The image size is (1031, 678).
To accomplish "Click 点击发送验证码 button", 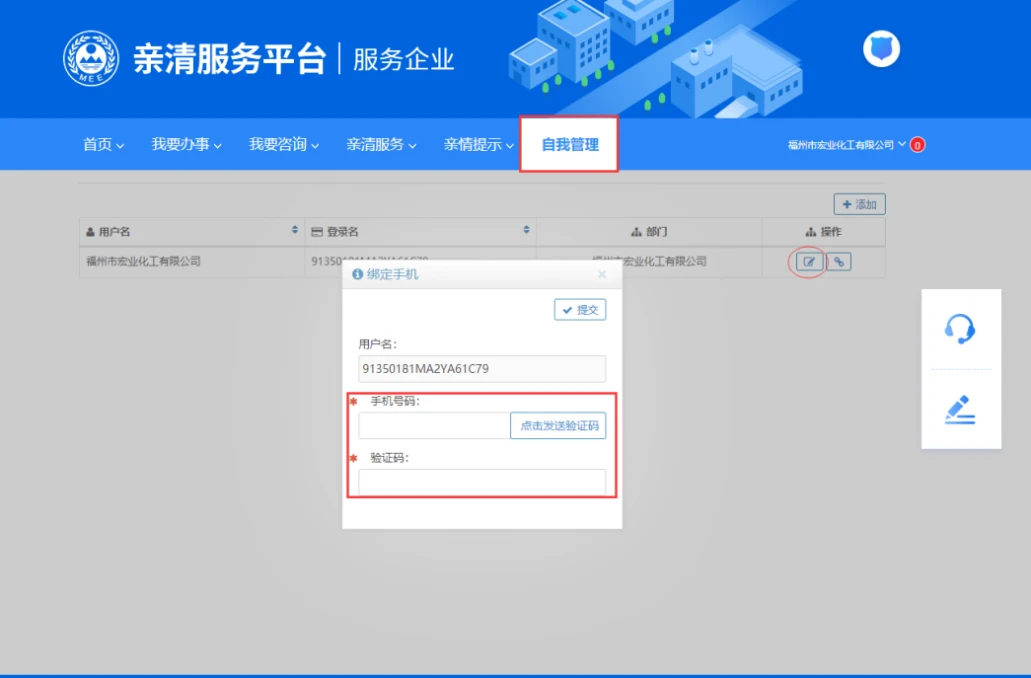I will (558, 425).
